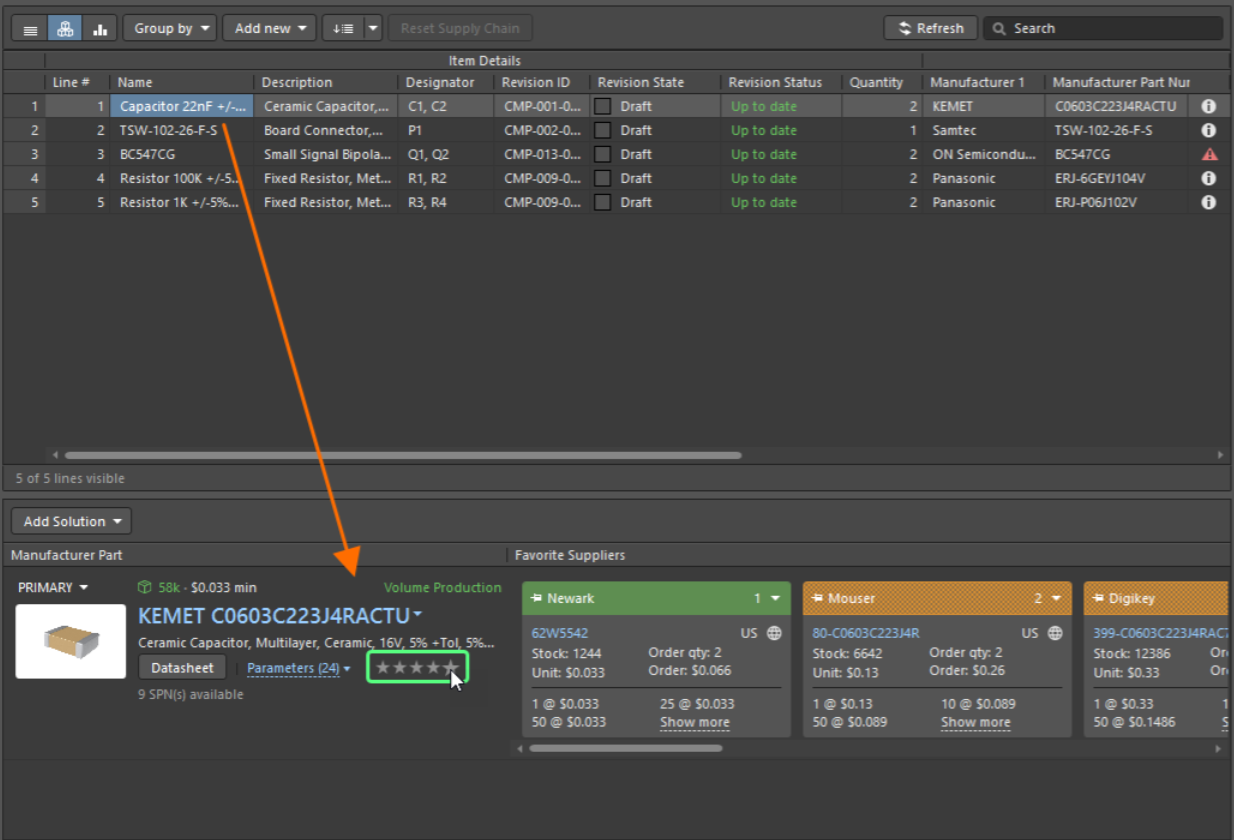The width and height of the screenshot is (1234, 840).
Task: Select the Capacitor 22nF name cell
Action: point(182,106)
